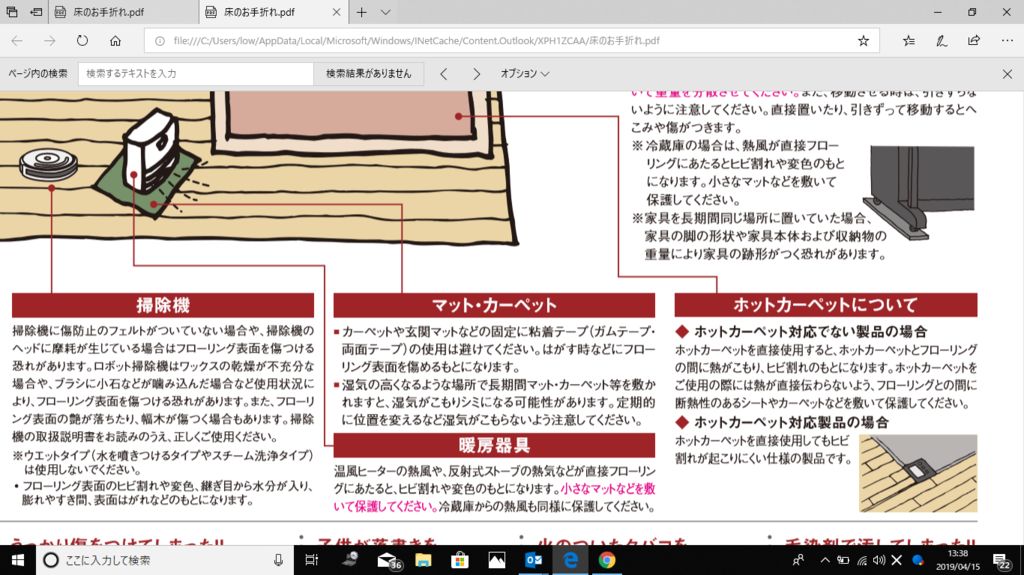The image size is (1024, 575).
Task: Open the Favorites hub icon
Action: pyautogui.click(x=908, y=41)
